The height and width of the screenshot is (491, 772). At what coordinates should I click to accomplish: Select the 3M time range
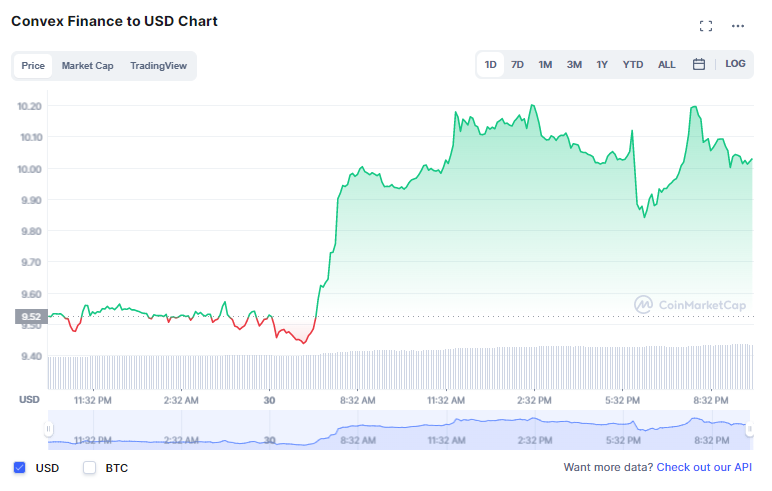[x=574, y=65]
